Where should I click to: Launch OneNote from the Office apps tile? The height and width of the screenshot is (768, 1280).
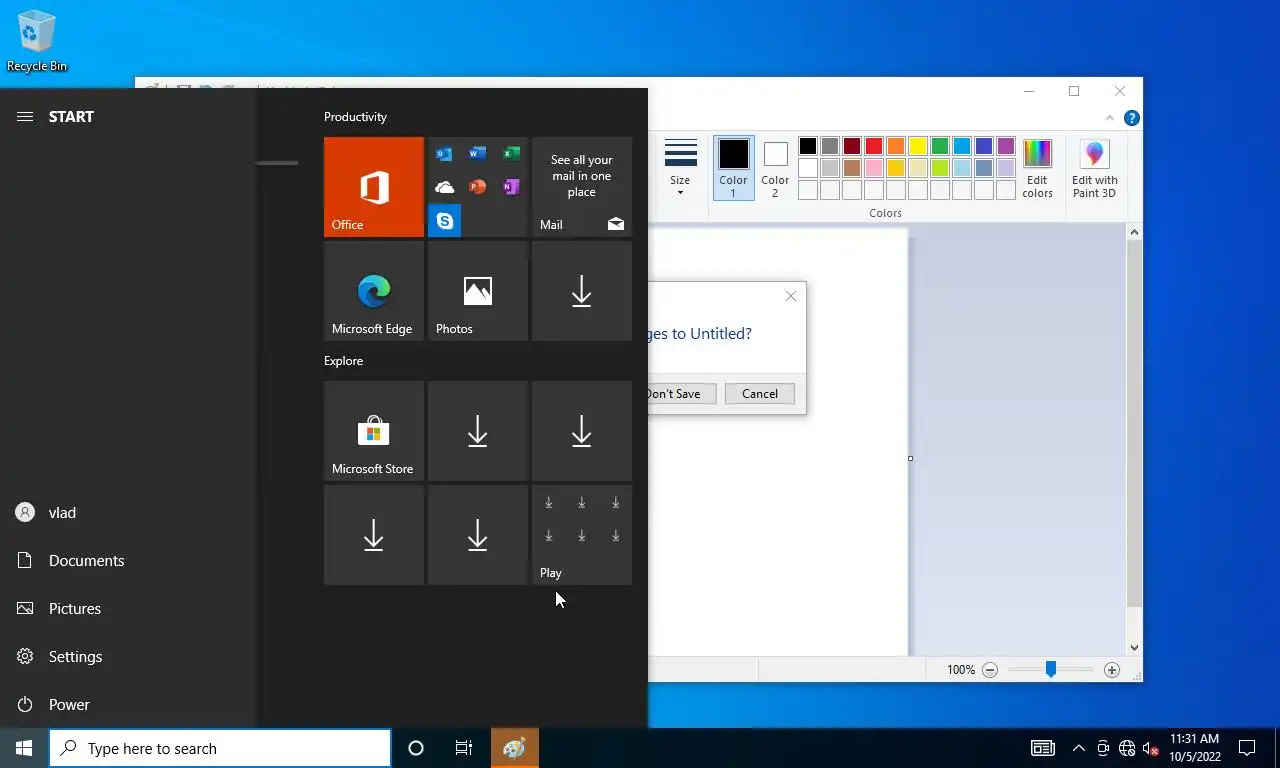click(x=511, y=187)
